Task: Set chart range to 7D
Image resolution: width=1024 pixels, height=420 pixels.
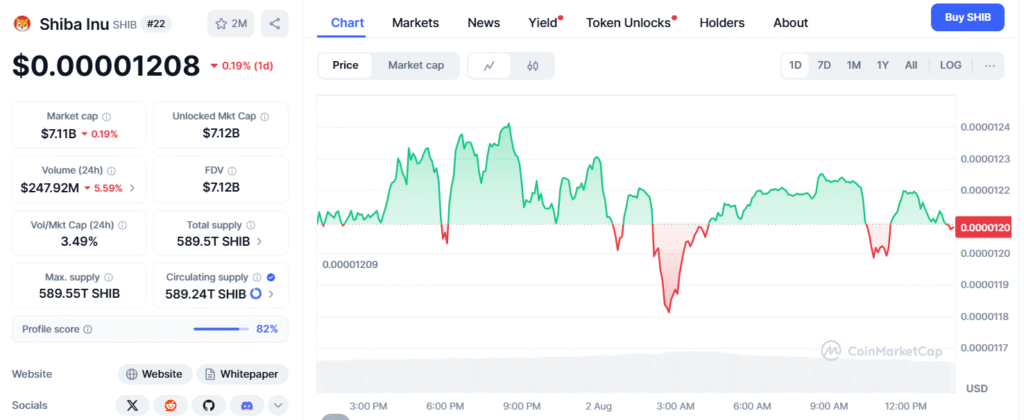Action: [824, 65]
